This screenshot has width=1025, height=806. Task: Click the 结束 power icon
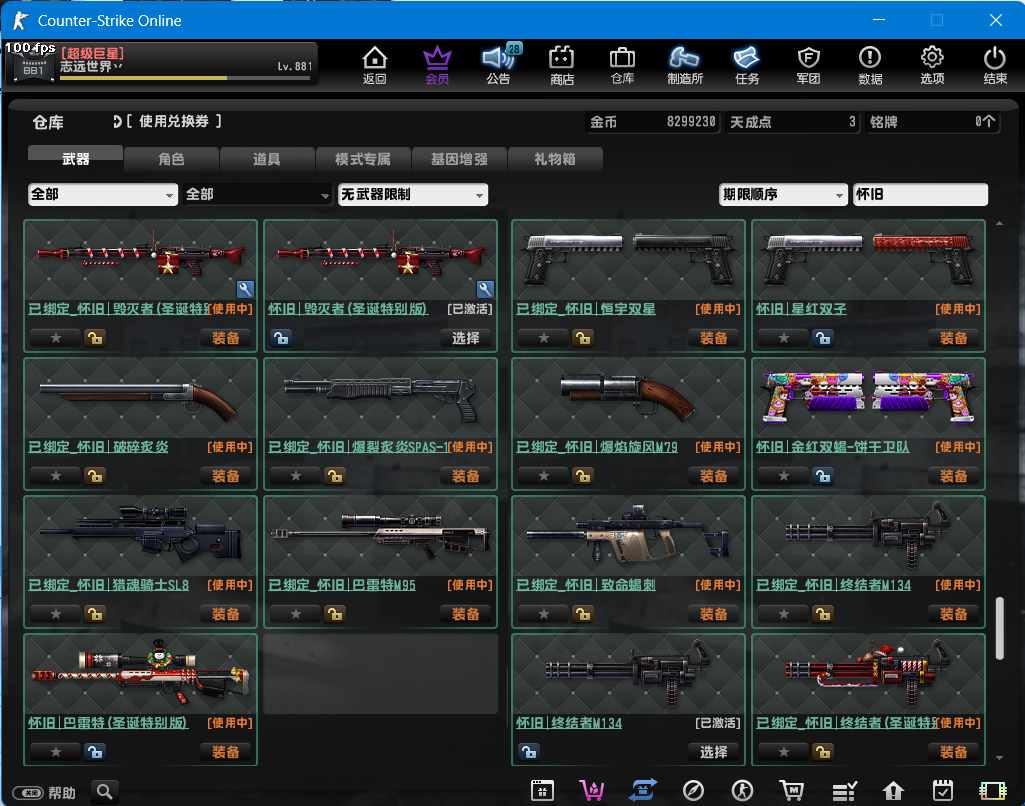coord(994,65)
